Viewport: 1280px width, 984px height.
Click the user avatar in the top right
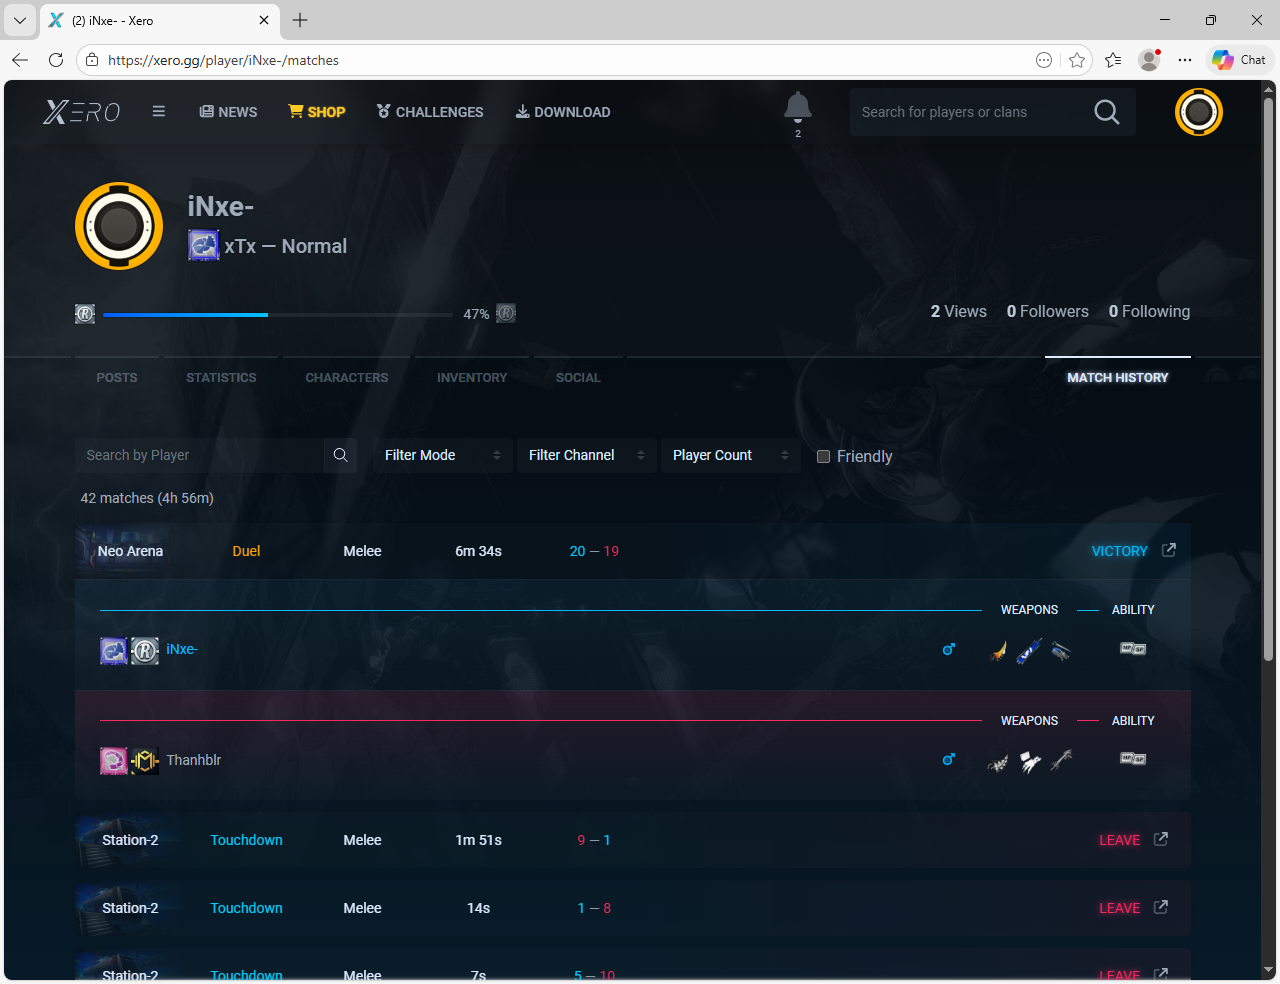1198,112
